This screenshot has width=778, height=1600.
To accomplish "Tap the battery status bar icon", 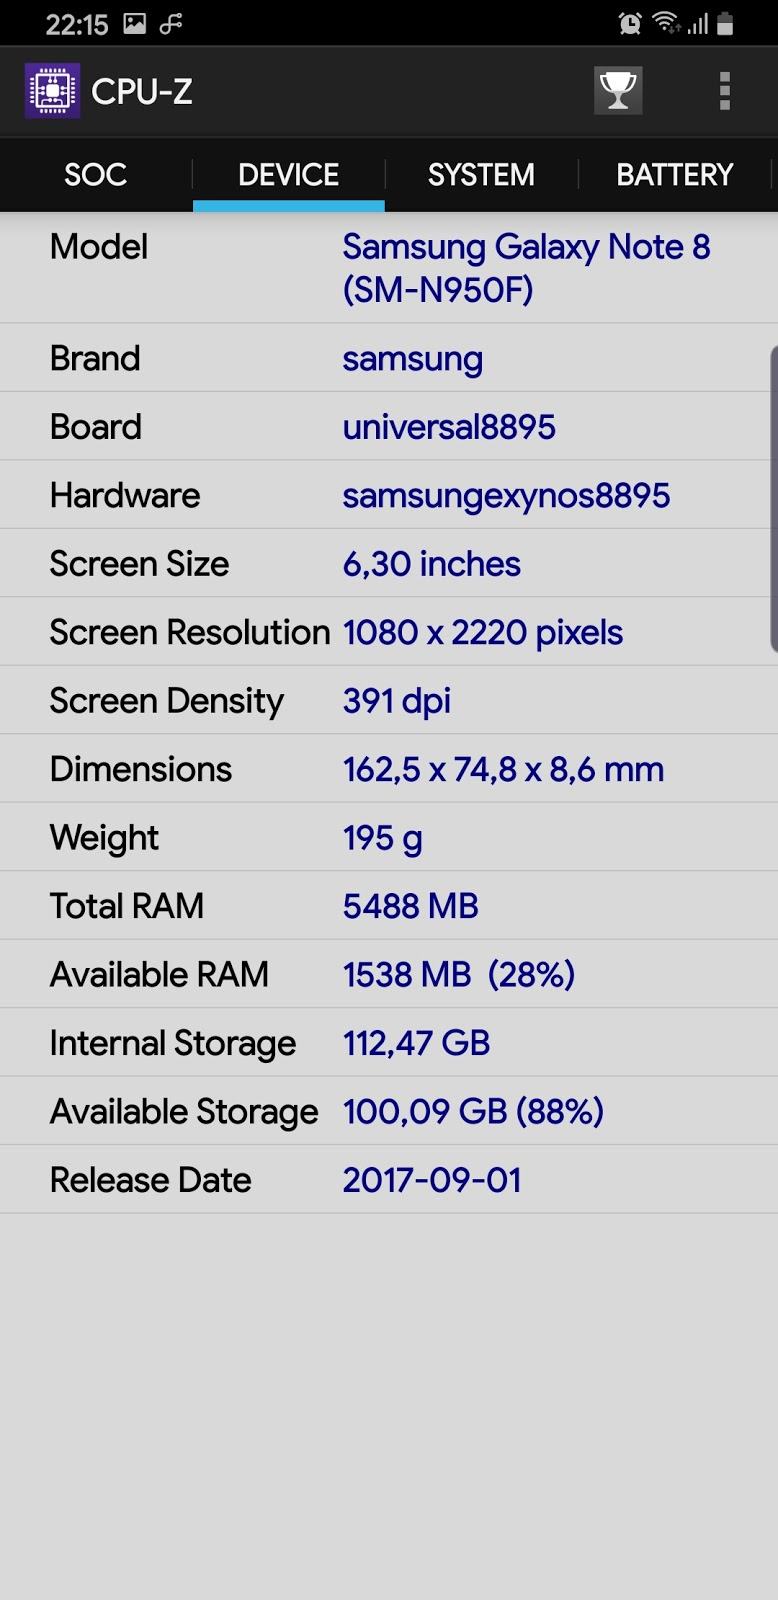I will pos(726,23).
